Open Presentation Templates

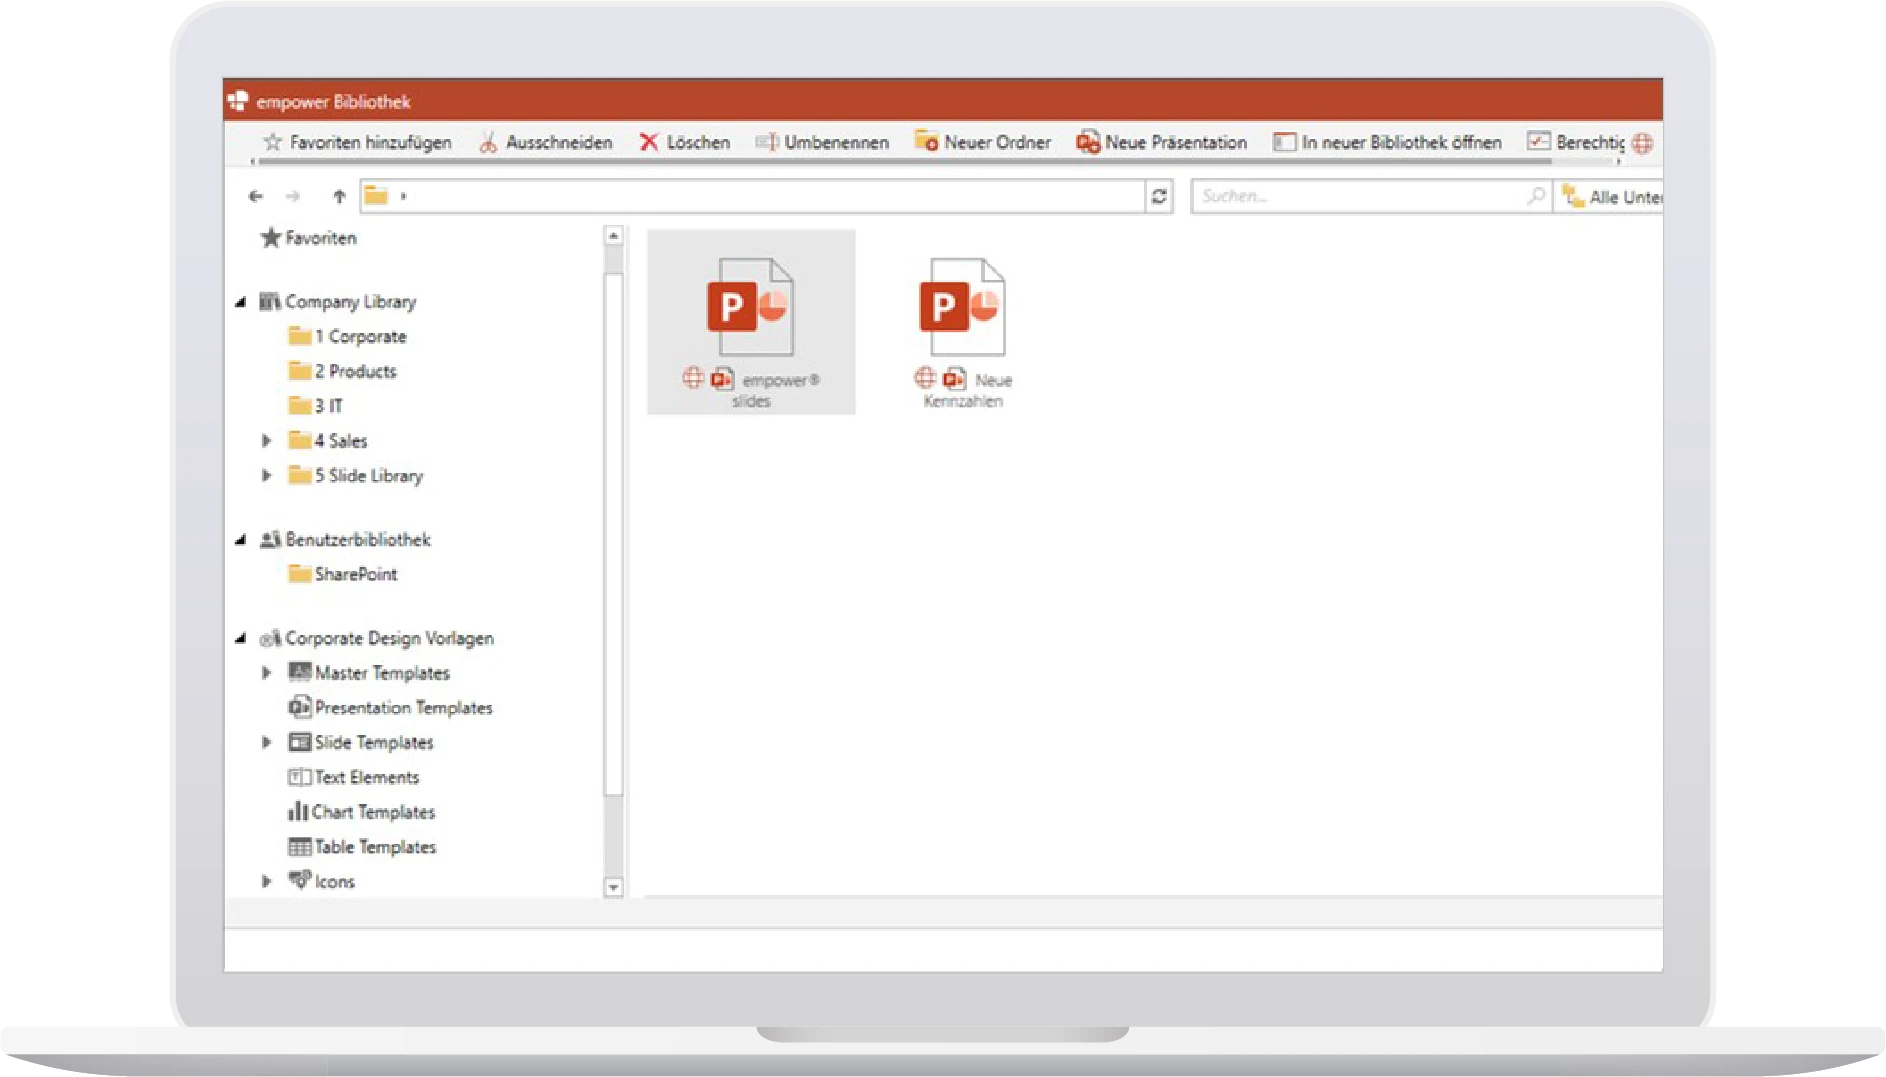[x=390, y=708]
